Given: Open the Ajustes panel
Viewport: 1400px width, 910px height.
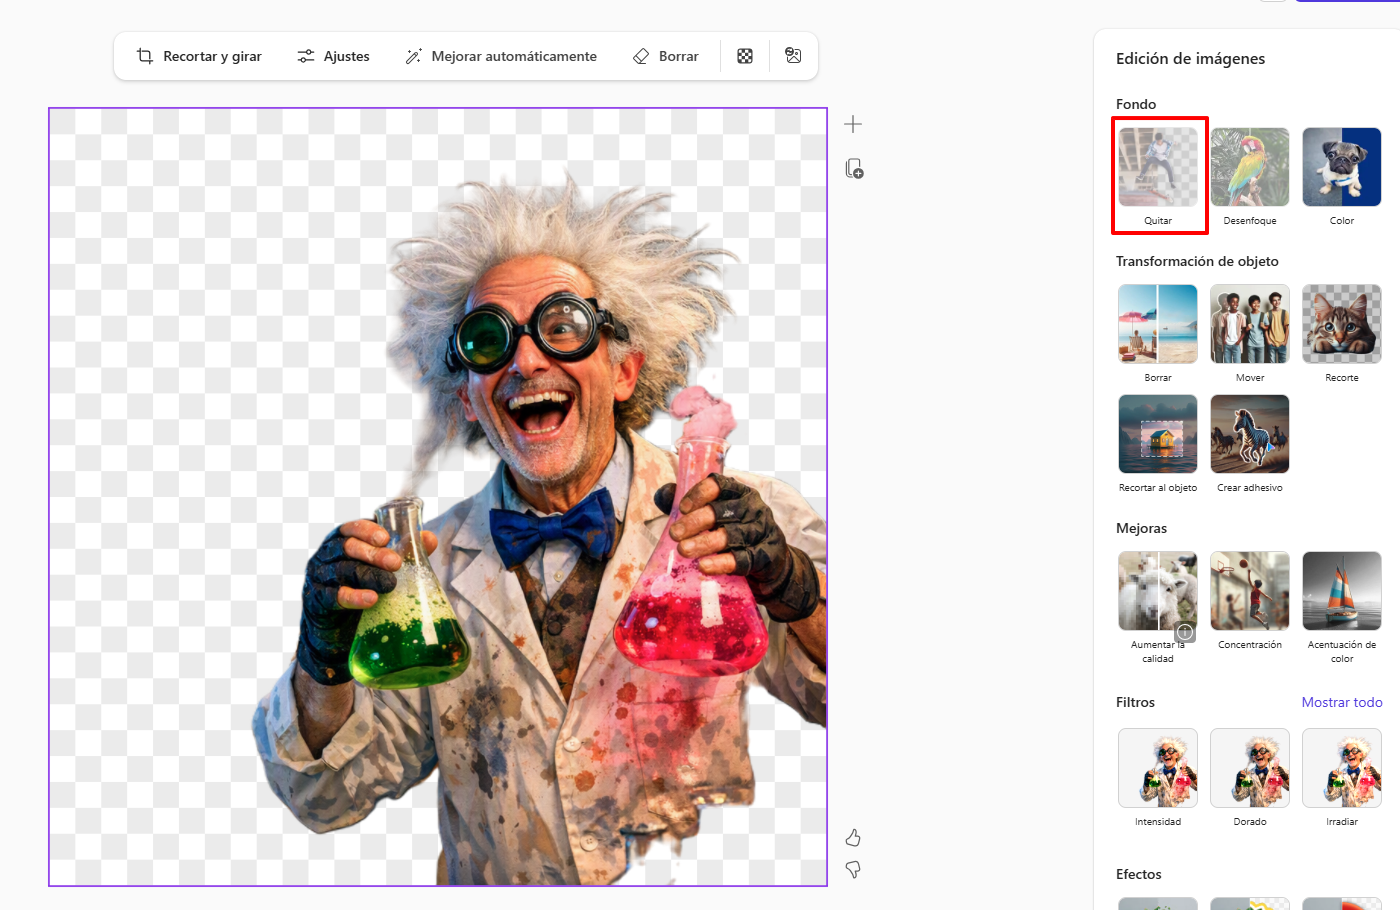Looking at the screenshot, I should pos(333,56).
